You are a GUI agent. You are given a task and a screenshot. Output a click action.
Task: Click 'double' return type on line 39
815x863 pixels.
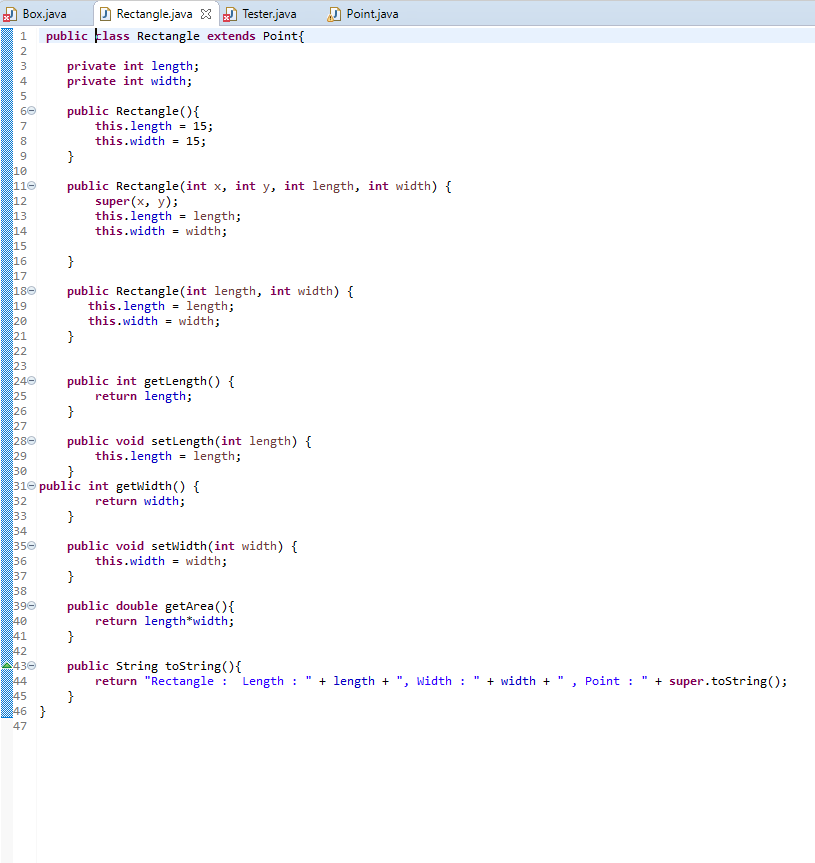[x=136, y=607]
